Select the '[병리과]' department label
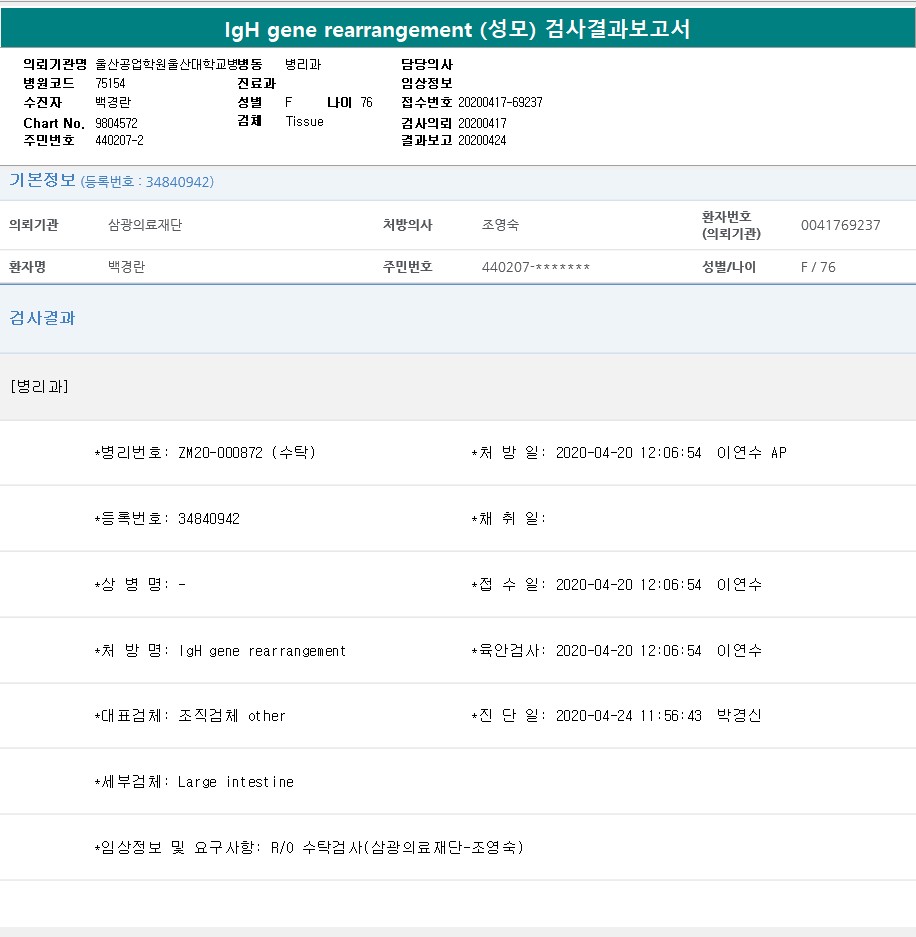The height and width of the screenshot is (937, 916). (39, 387)
